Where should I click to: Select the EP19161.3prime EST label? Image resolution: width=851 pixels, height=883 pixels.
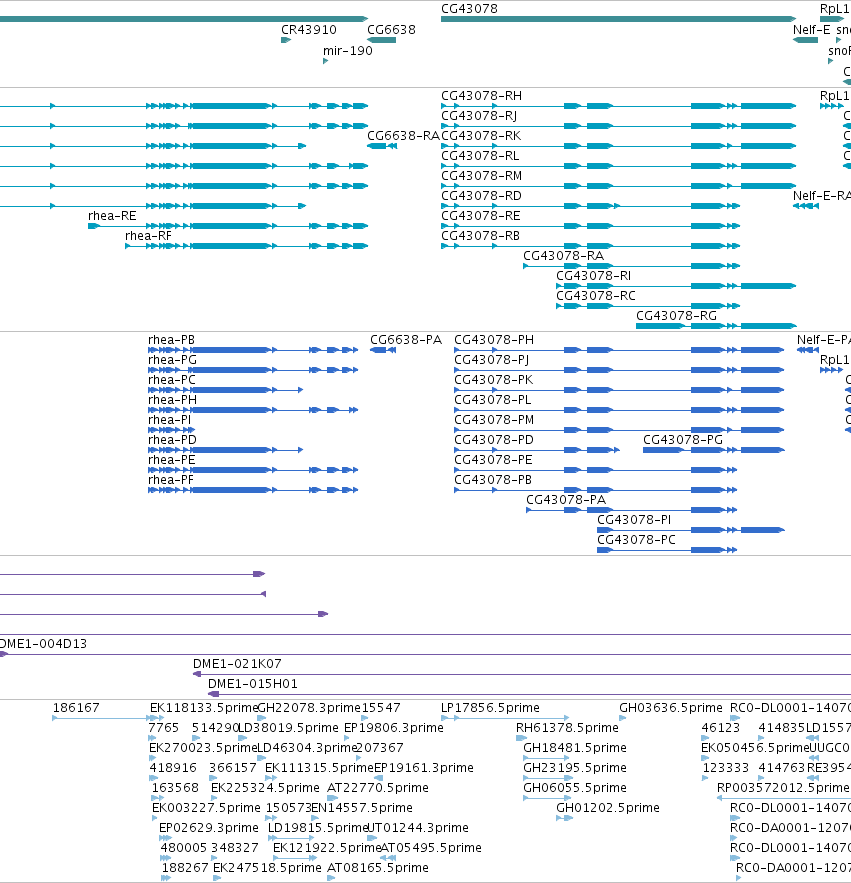point(424,768)
